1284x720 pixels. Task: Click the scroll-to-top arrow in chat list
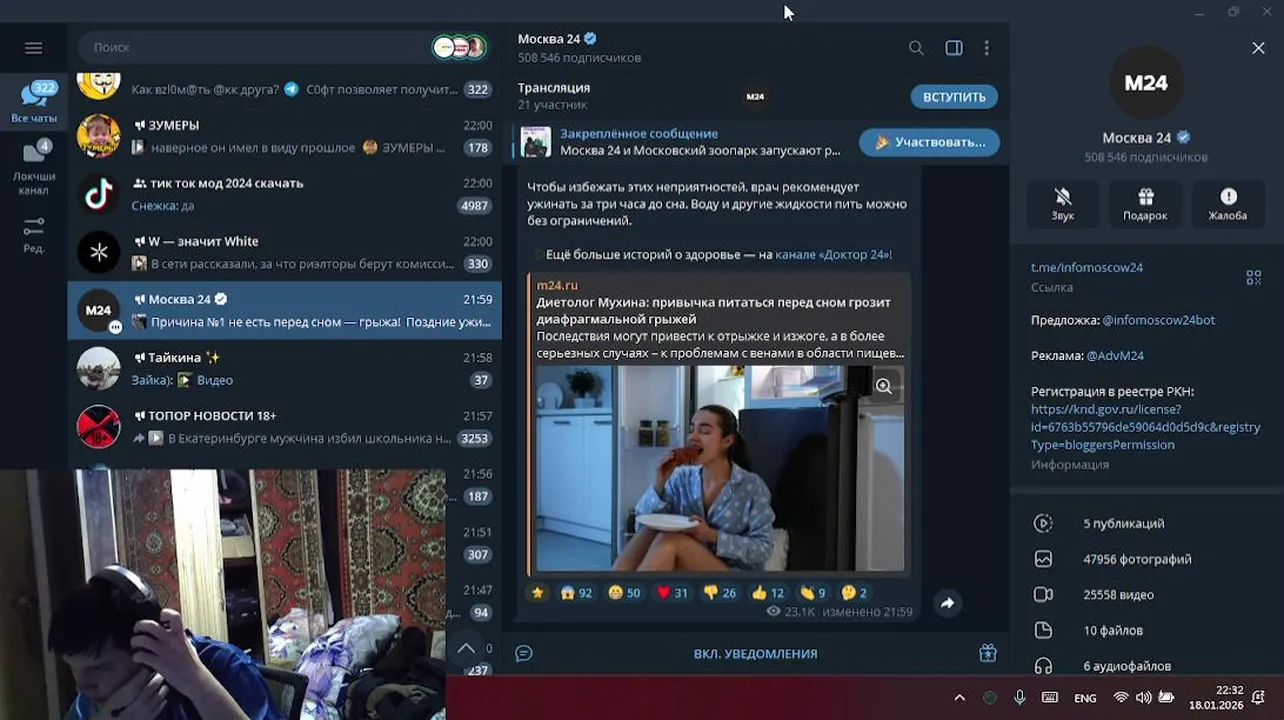click(466, 648)
